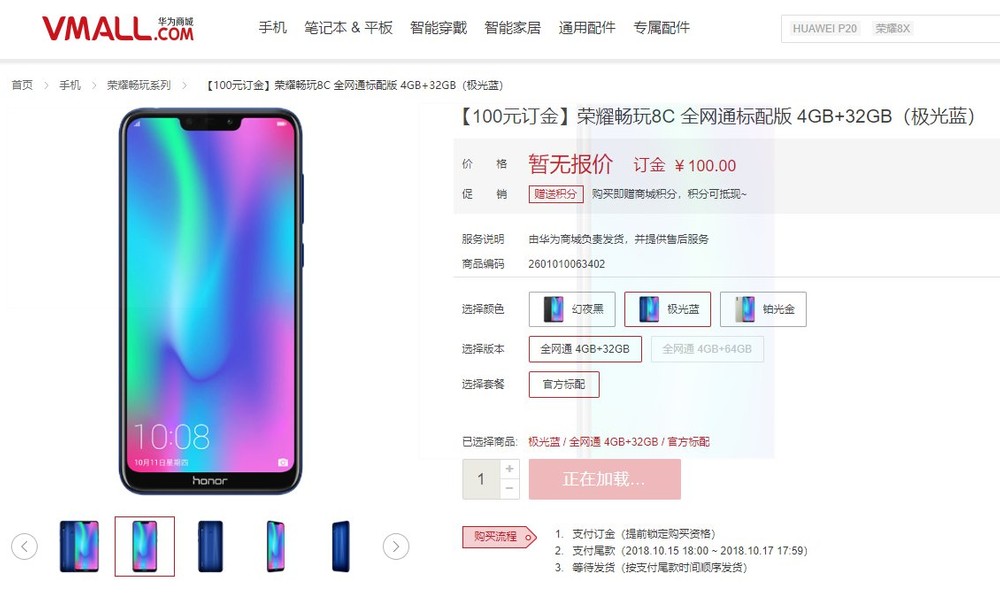The height and width of the screenshot is (613, 1000).
Task: Increase quantity with the plus stepper
Action: (x=509, y=469)
